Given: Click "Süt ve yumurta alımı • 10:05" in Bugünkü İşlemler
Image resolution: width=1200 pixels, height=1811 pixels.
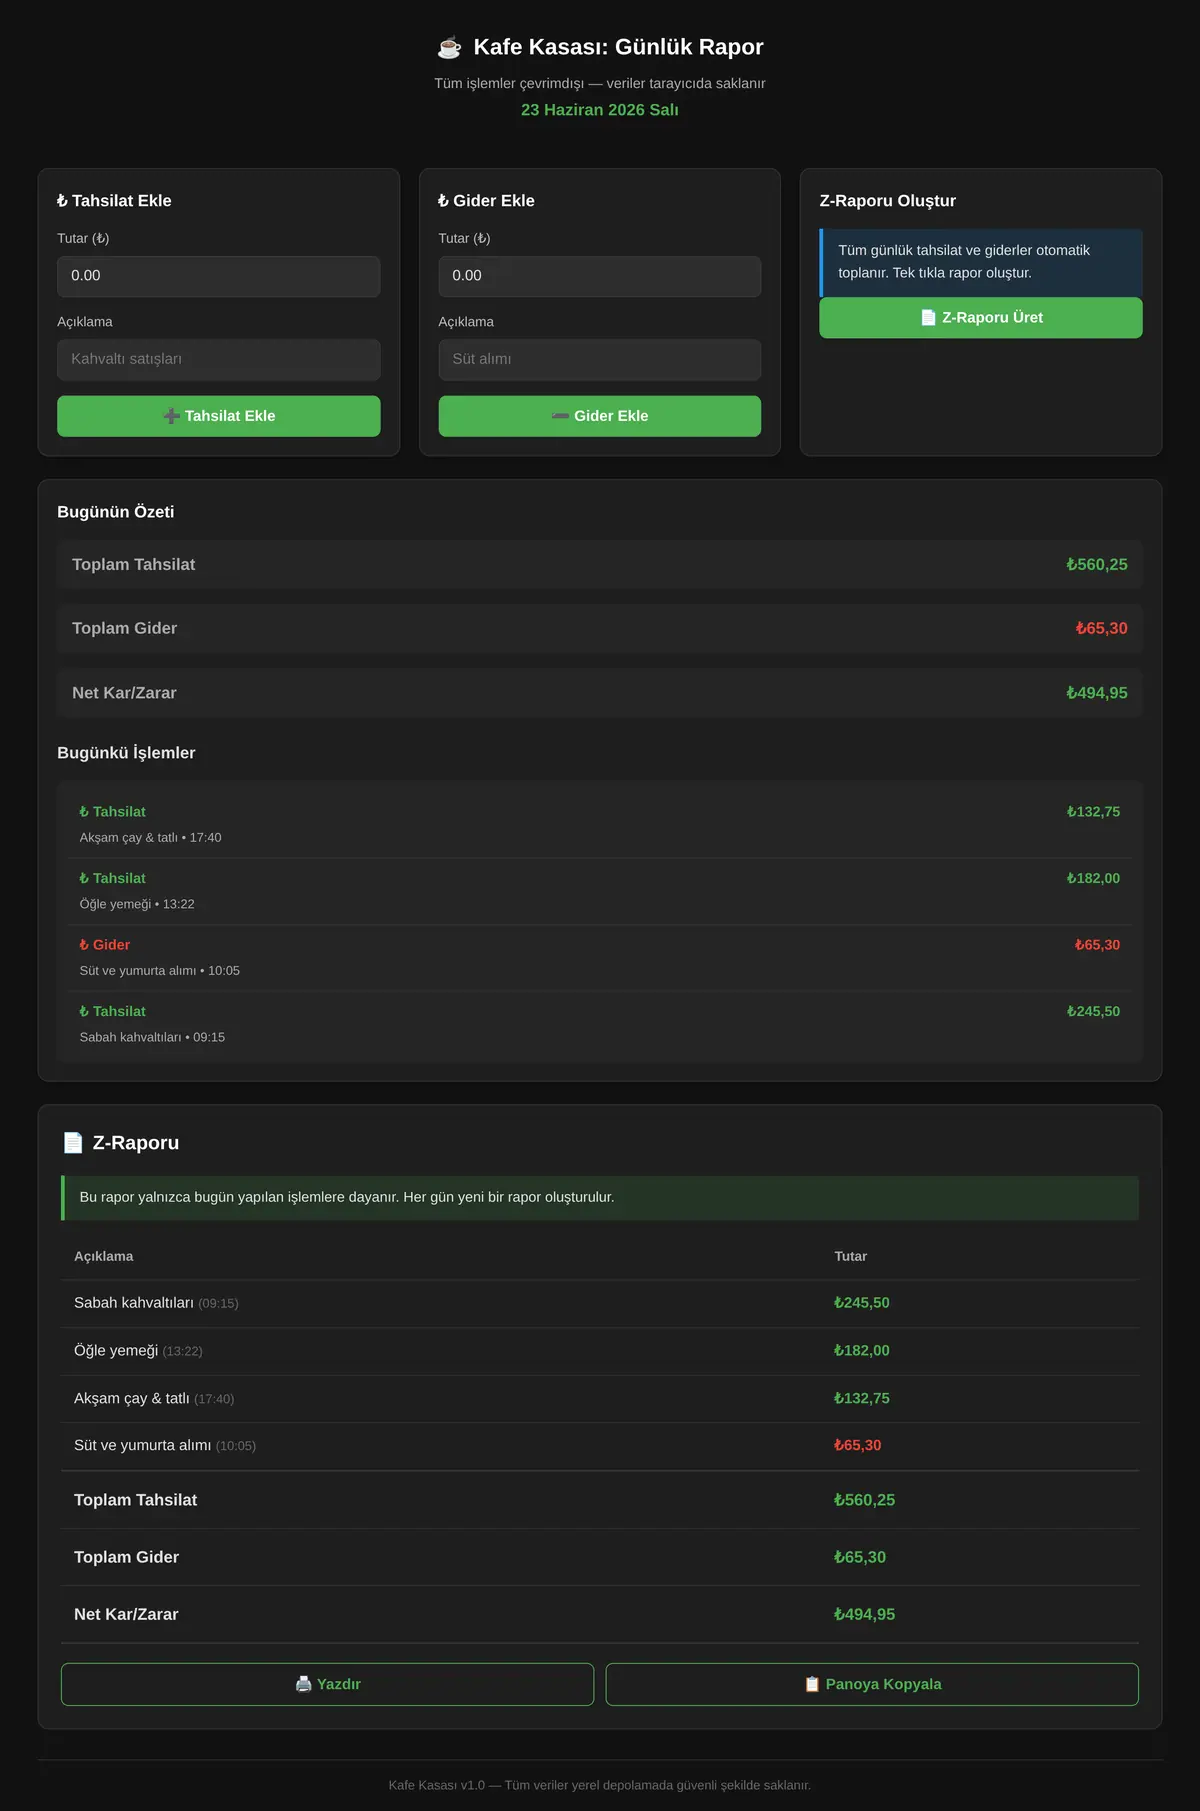Looking at the screenshot, I should click(160, 971).
